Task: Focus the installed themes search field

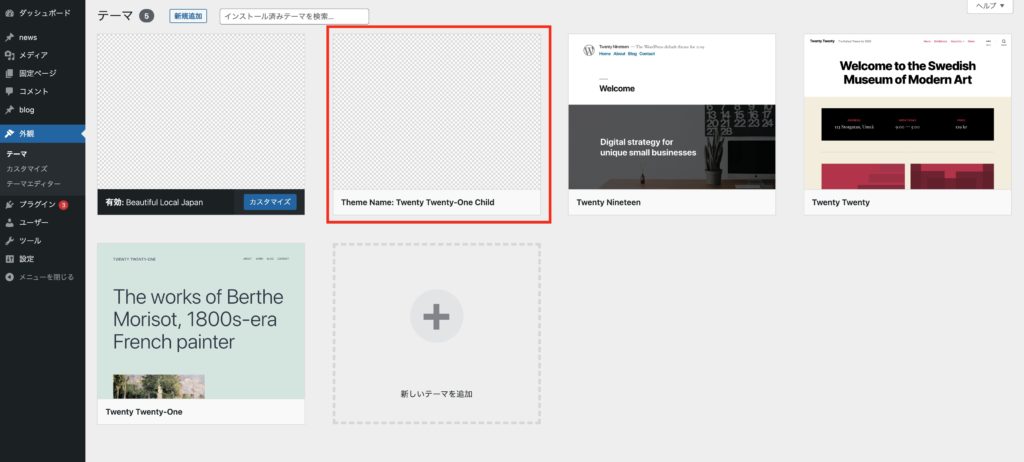Action: pos(294,16)
